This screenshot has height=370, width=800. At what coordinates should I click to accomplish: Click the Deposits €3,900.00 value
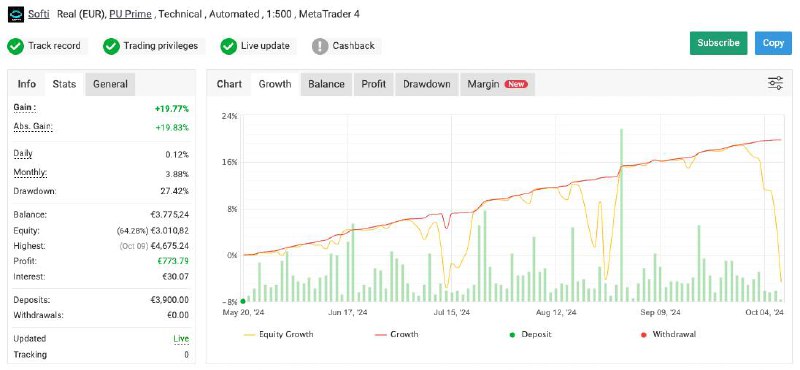point(170,300)
